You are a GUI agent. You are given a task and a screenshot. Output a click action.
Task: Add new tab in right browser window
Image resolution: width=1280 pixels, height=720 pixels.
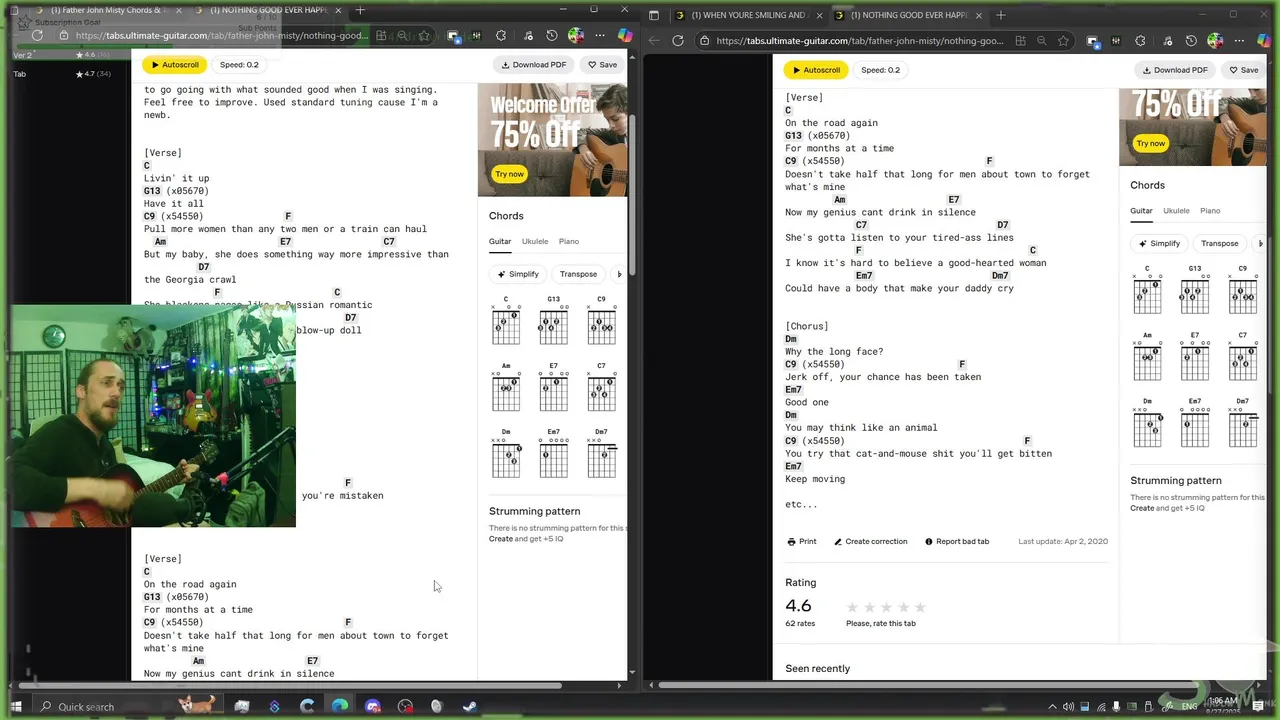(x=1001, y=15)
